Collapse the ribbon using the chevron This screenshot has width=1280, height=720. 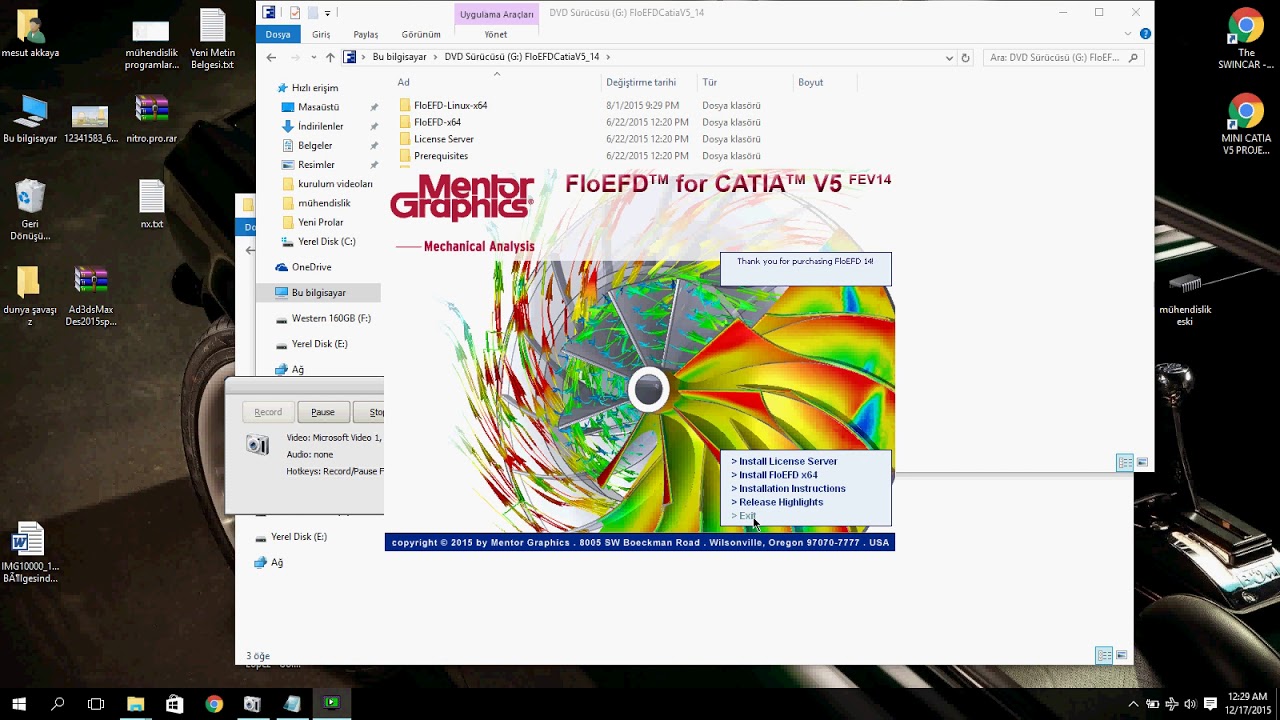[1129, 34]
